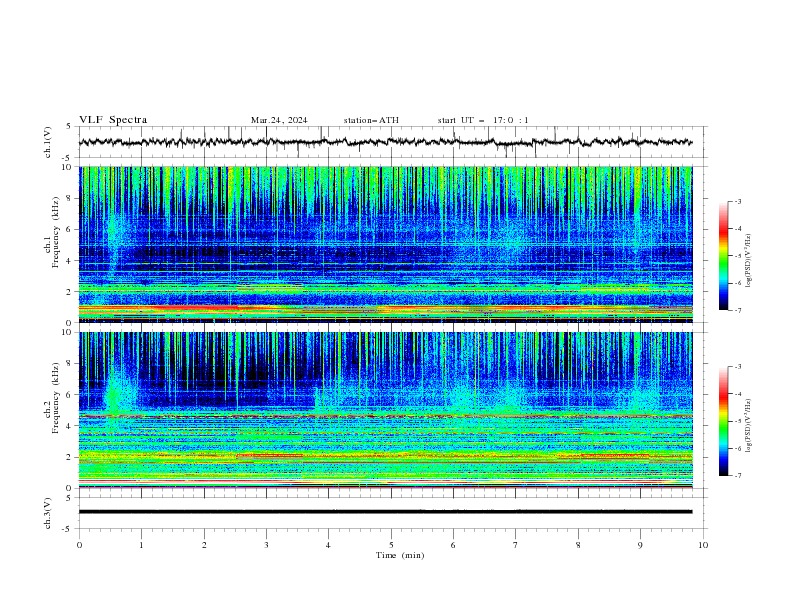Click the '2' tick on the time axis
Viewport: 792px width, 612px height.
coord(204,545)
